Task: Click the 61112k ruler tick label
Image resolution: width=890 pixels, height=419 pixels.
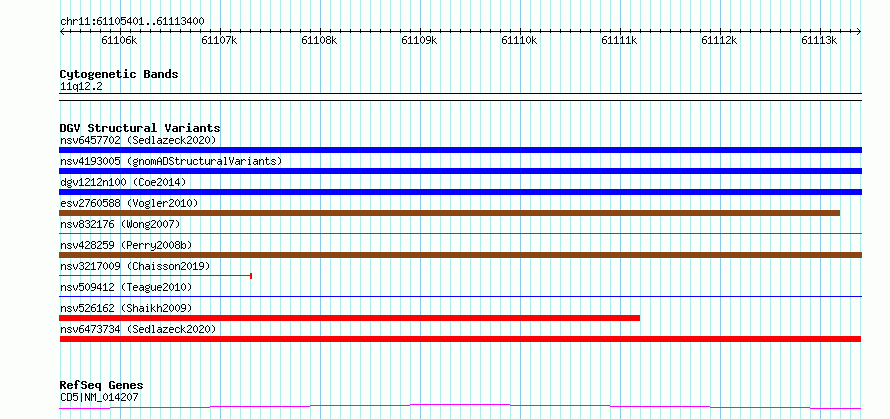Action: (719, 40)
